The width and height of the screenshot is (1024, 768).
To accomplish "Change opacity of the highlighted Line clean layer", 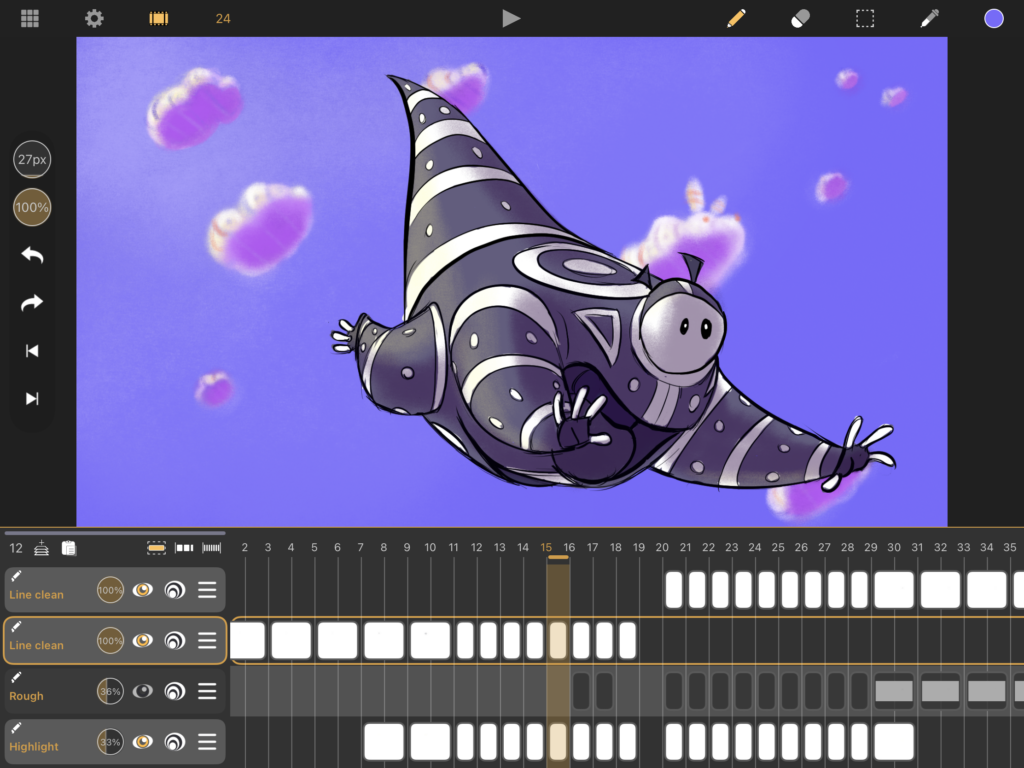I will coord(110,641).
